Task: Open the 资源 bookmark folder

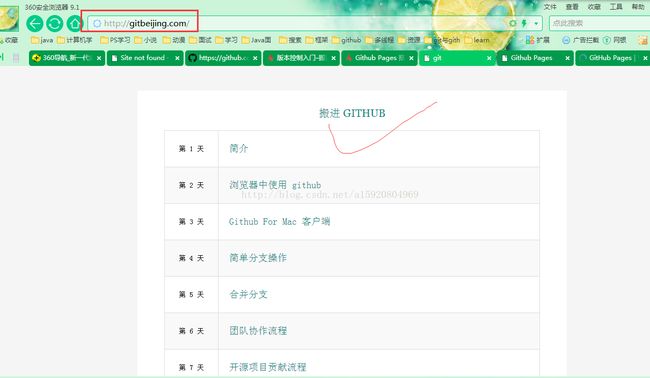Action: coord(410,40)
